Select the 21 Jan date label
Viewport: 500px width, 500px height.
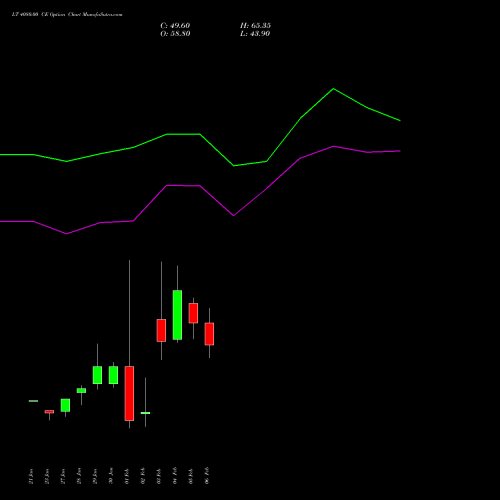click(x=31, y=476)
